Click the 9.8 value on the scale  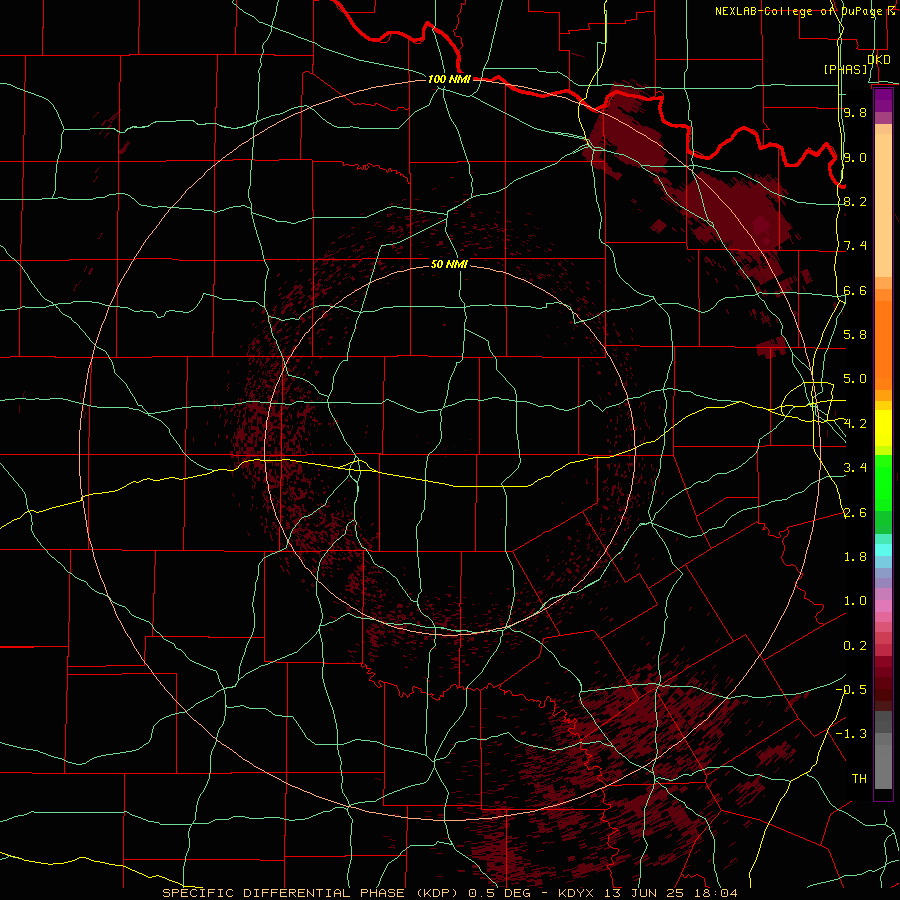pyautogui.click(x=855, y=112)
